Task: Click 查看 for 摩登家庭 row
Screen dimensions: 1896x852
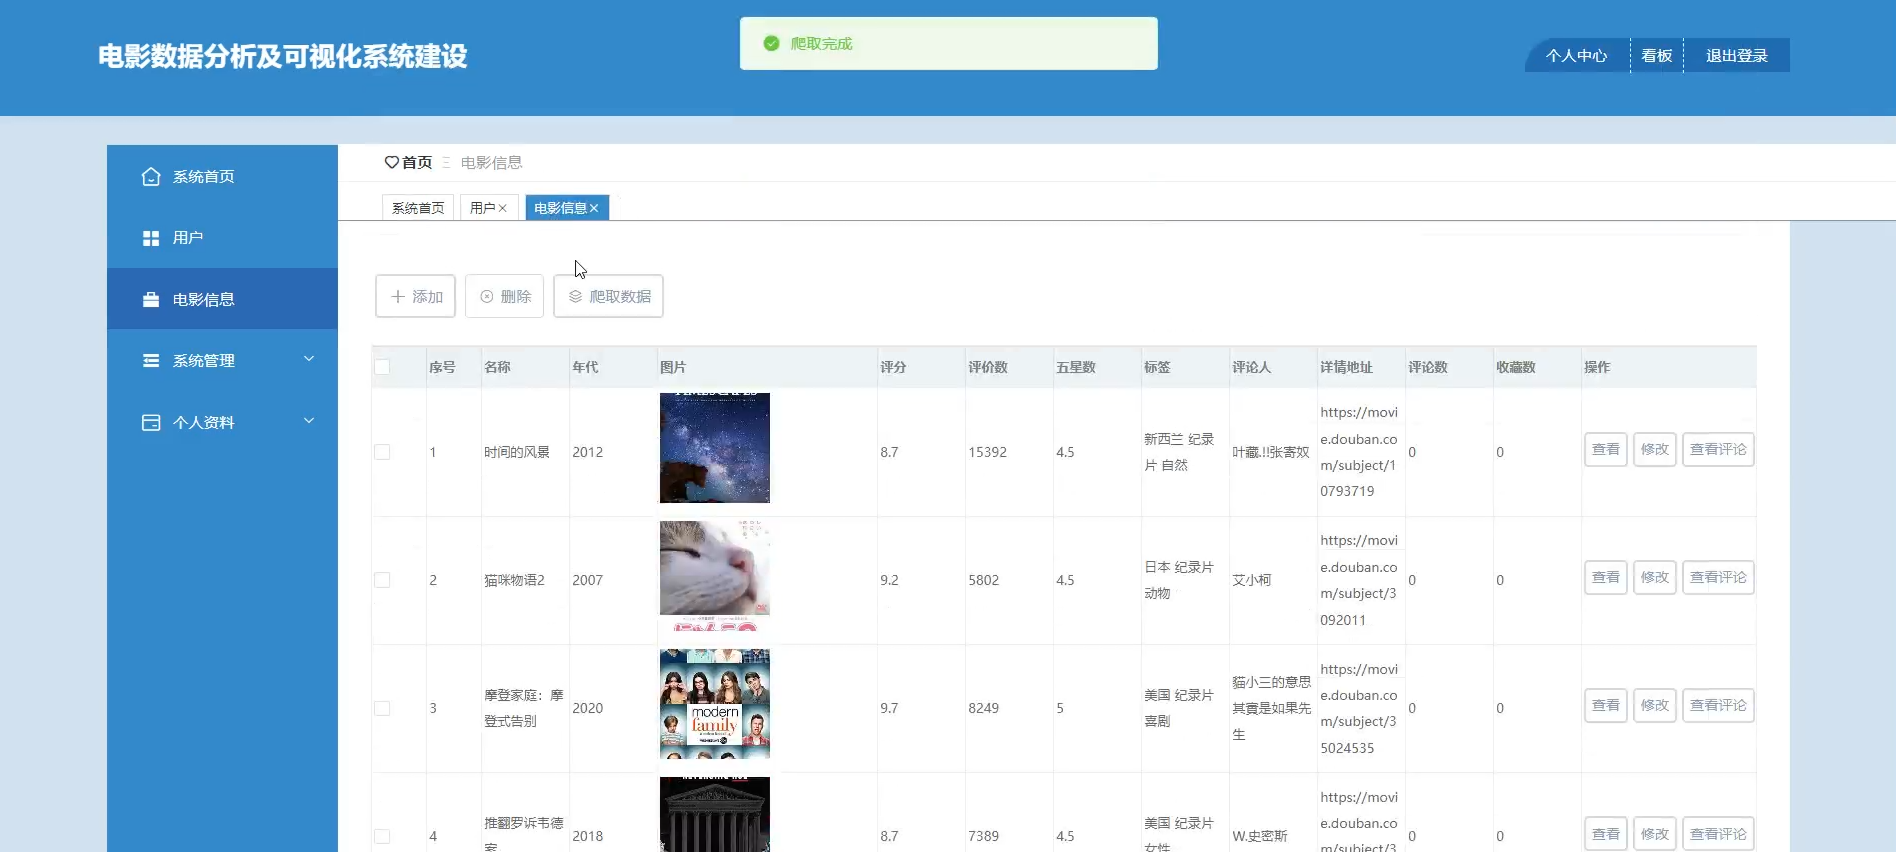Action: [x=1606, y=706]
